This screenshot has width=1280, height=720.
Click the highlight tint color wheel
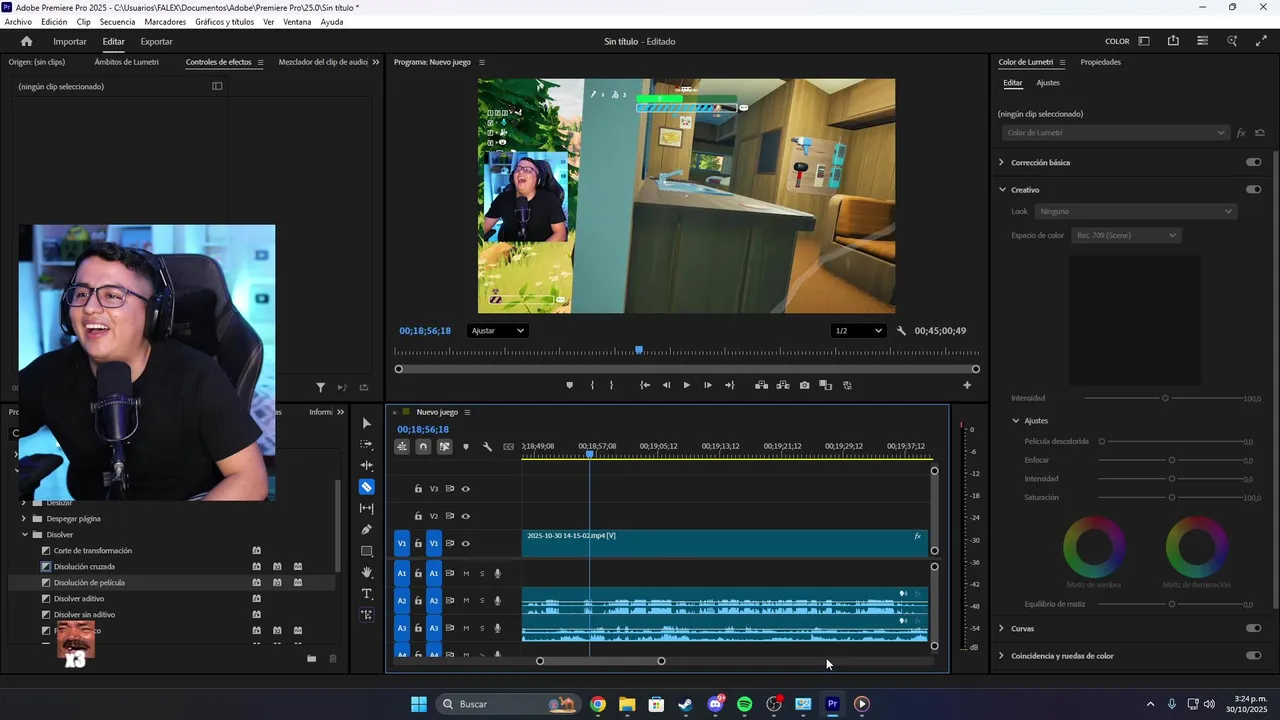click(1197, 546)
